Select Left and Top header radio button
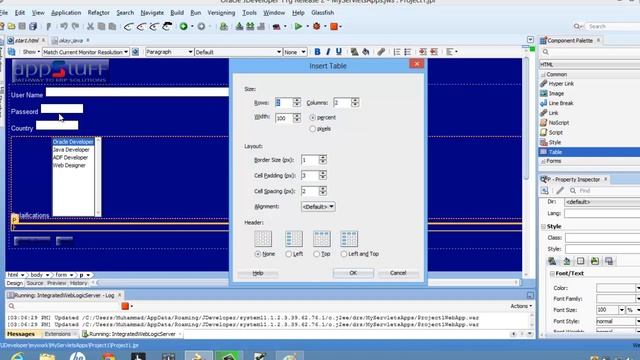640x360 pixels. click(344, 254)
